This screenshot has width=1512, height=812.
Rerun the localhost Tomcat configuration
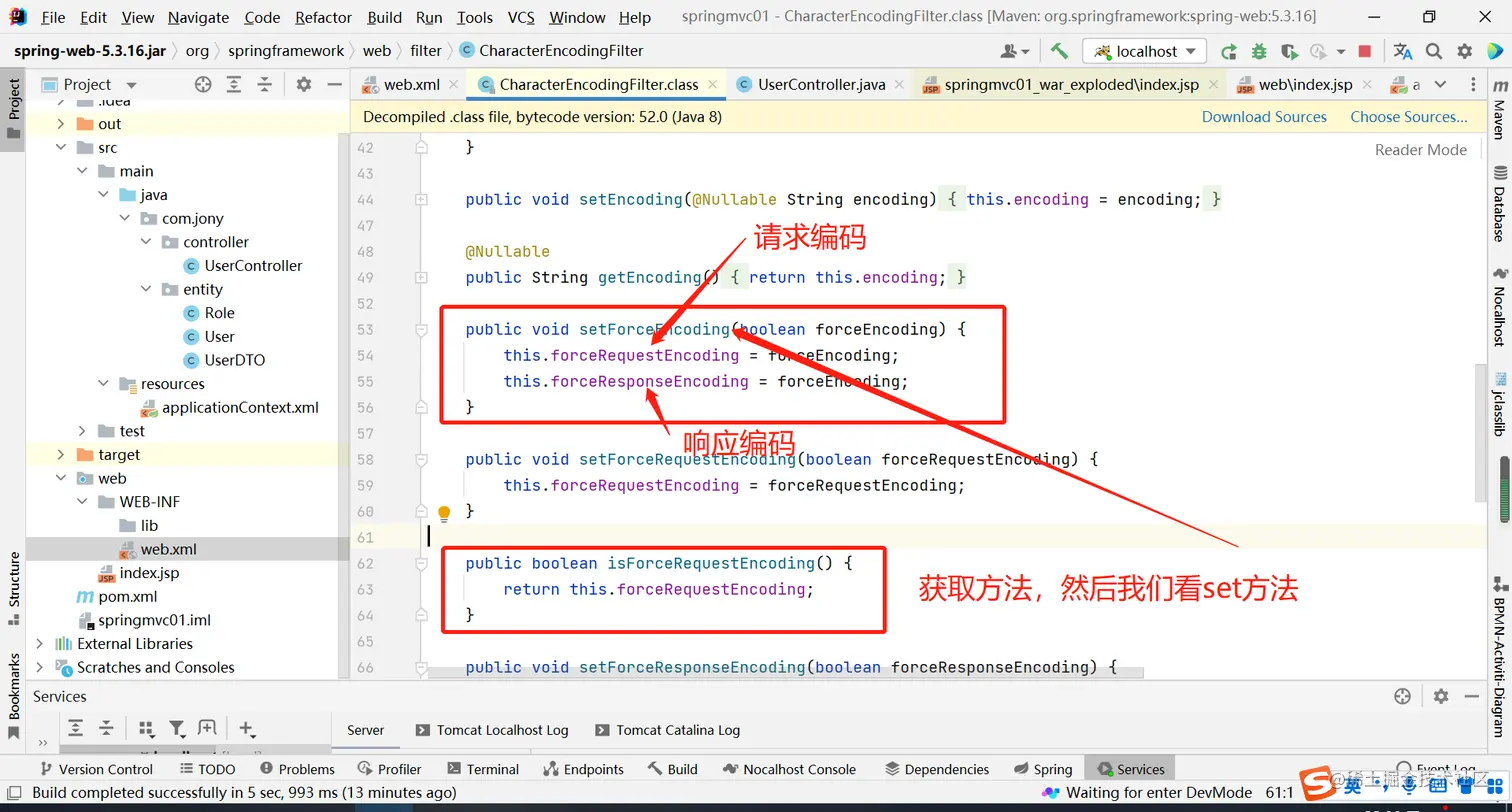tap(1229, 51)
